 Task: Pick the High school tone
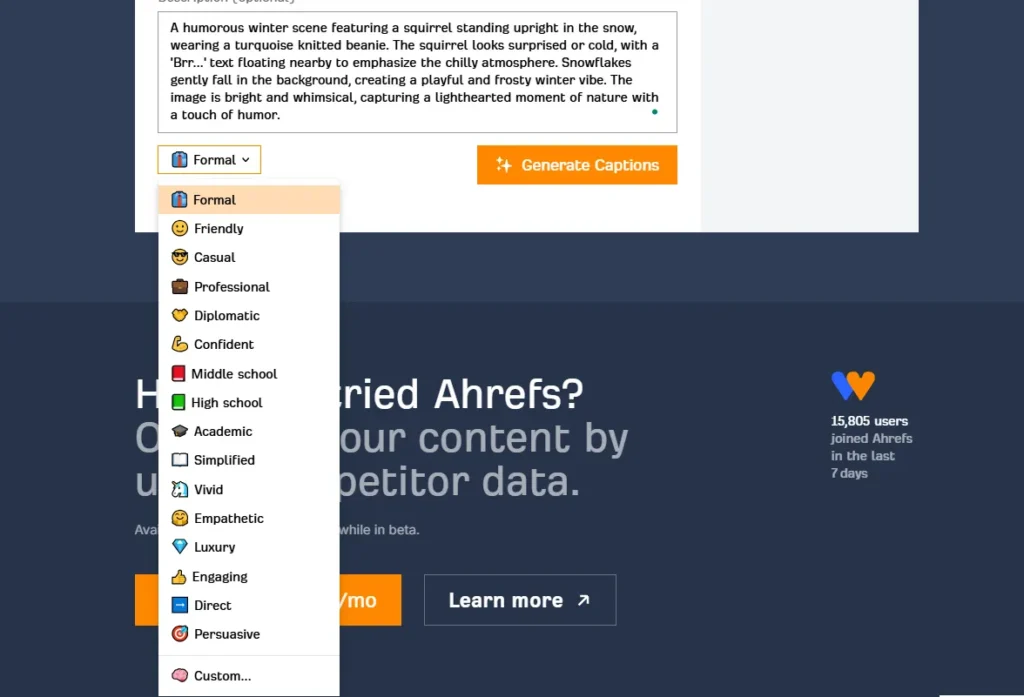(249, 402)
